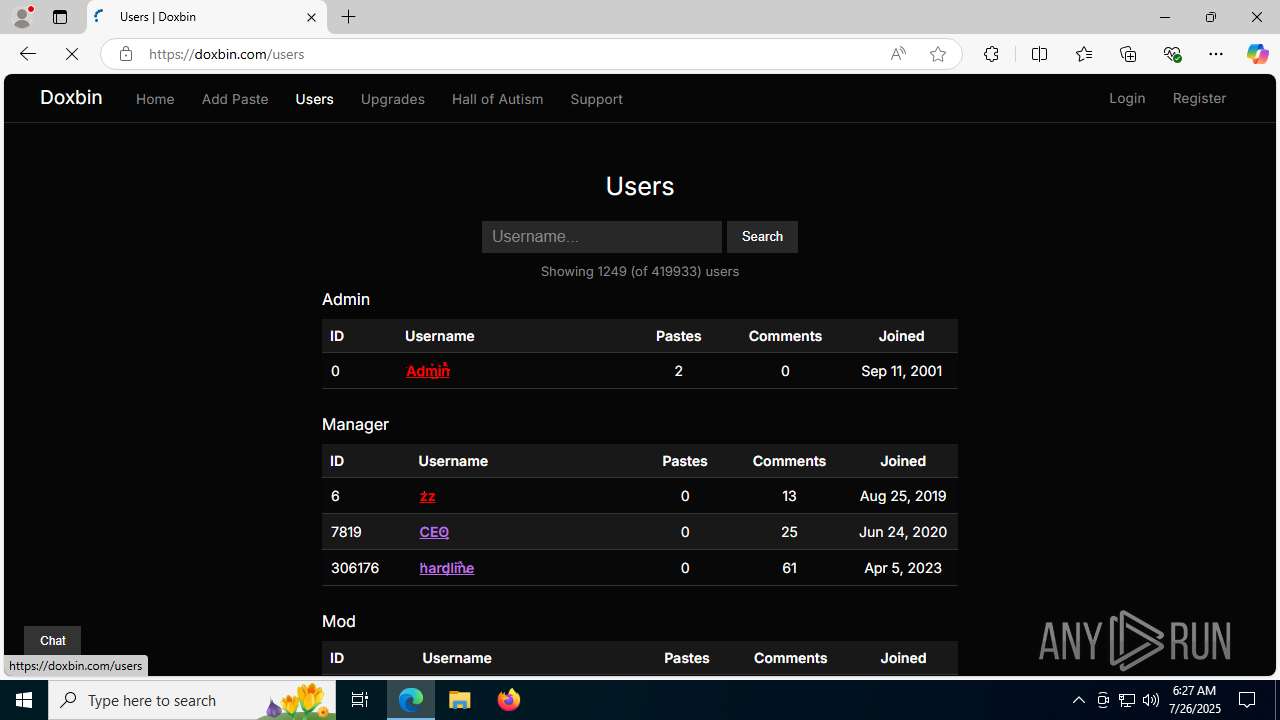Close the Users | Doxbin tab
1280x720 pixels.
(311, 17)
